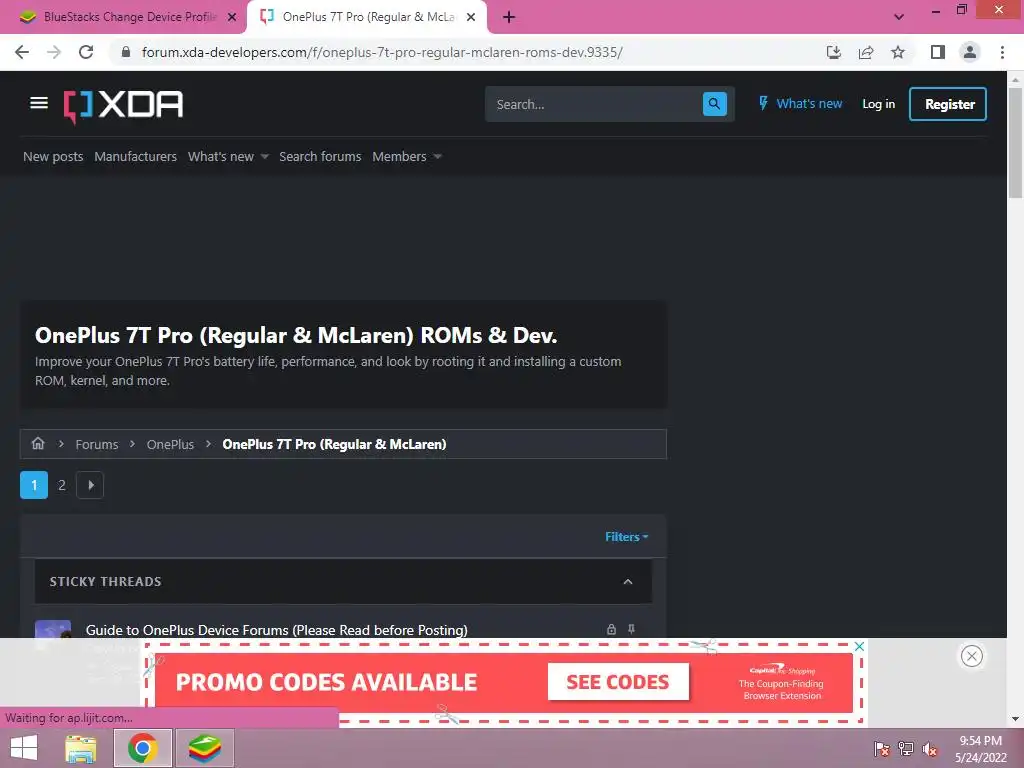Close the OnePlus 7T Pro tab
This screenshot has width=1024, height=768.
point(471,18)
